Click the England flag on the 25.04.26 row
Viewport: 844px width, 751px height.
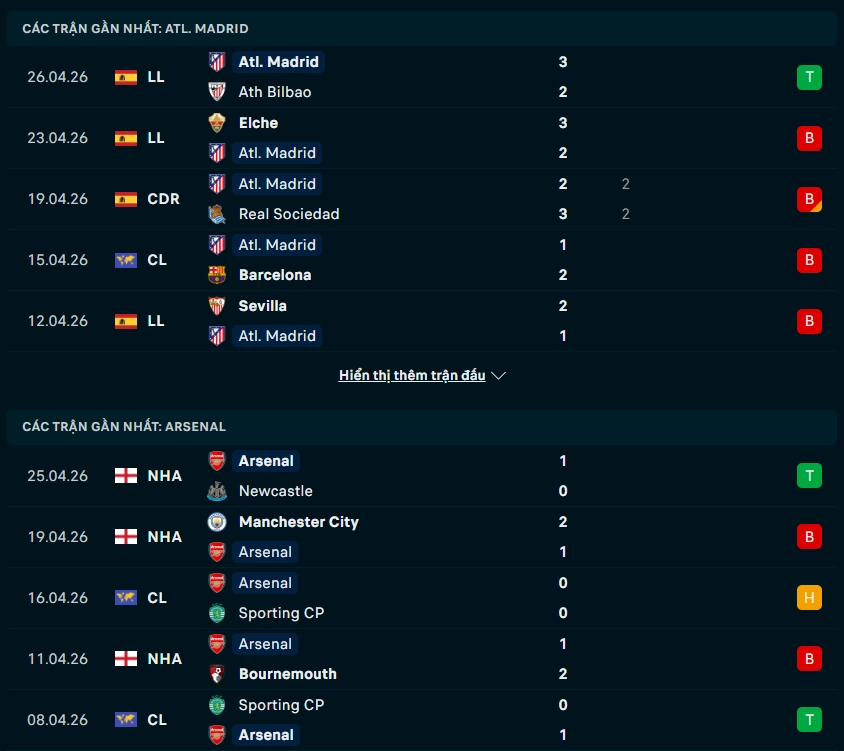(x=125, y=475)
